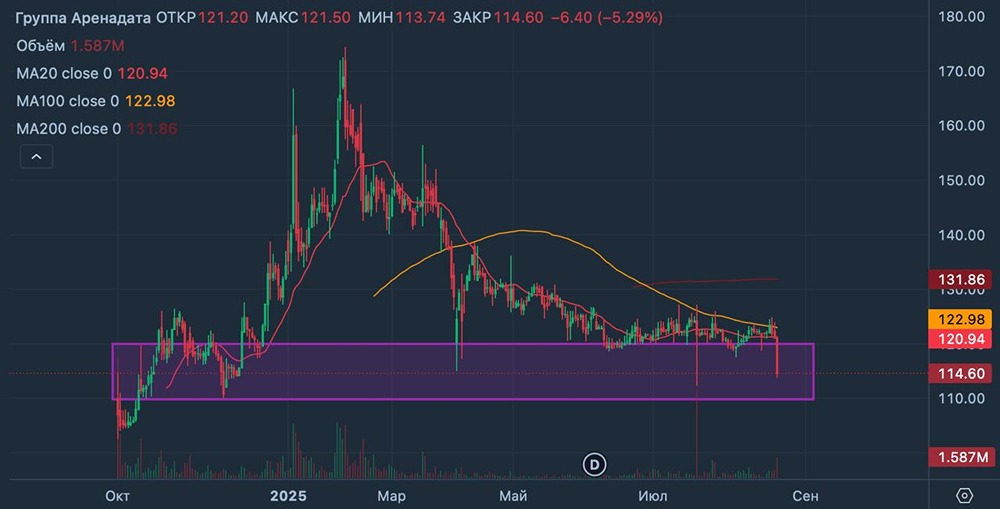Select the MA200 close indicator label
The image size is (1000, 509).
pos(68,129)
